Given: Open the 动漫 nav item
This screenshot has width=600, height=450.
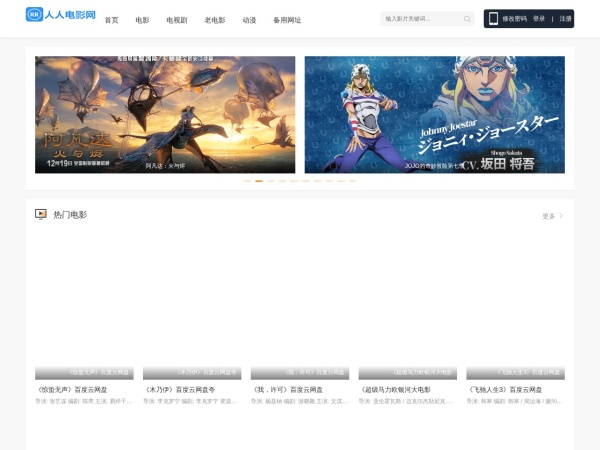Looking at the screenshot, I should [249, 20].
